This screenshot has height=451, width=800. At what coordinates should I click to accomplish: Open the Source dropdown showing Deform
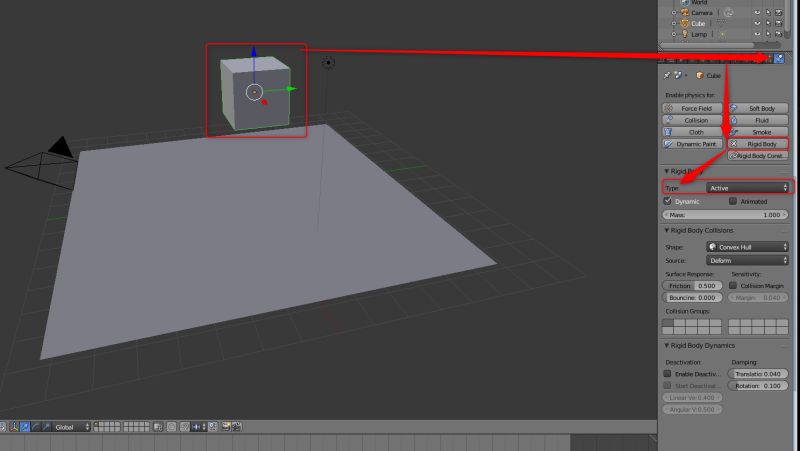tap(747, 260)
